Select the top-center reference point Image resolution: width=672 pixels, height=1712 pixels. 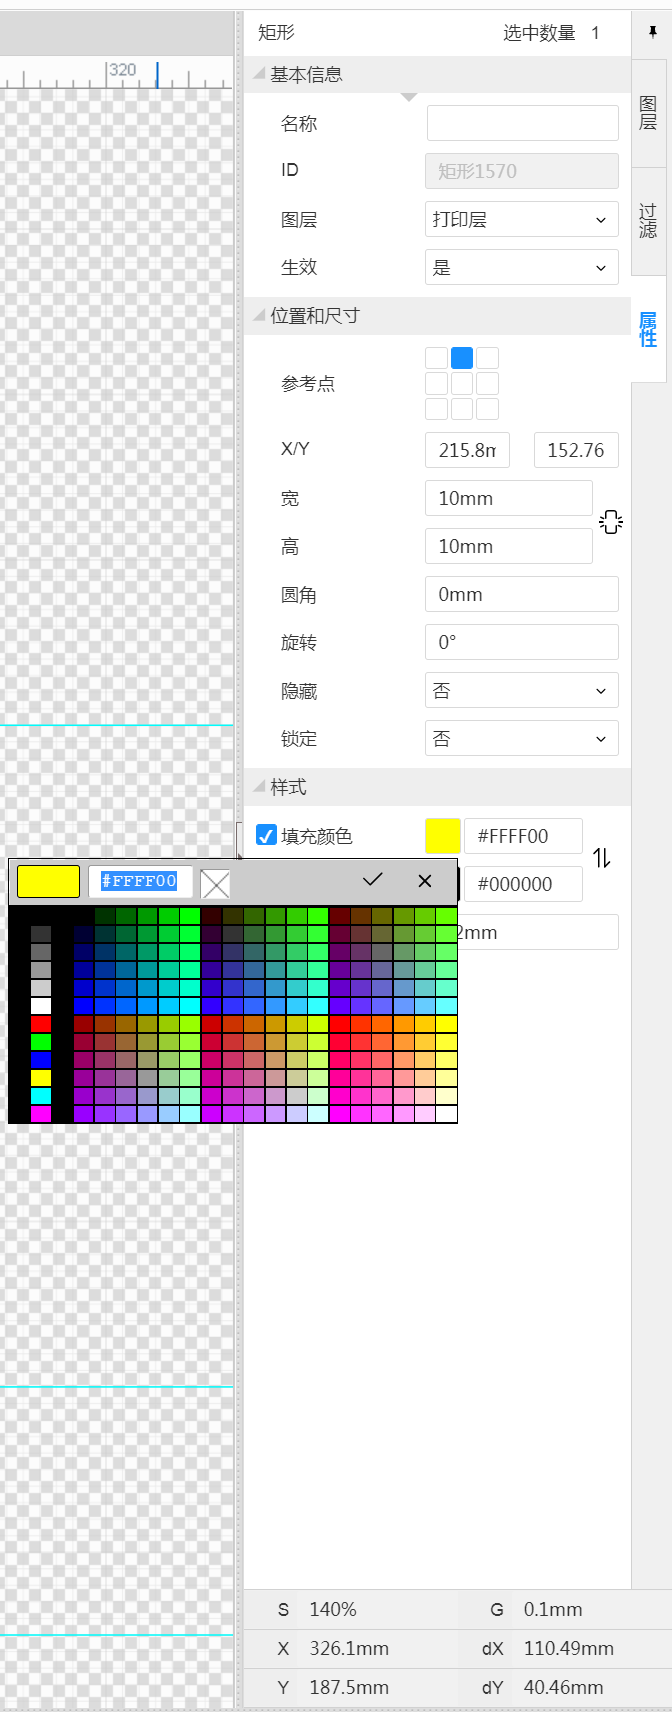[461, 358]
